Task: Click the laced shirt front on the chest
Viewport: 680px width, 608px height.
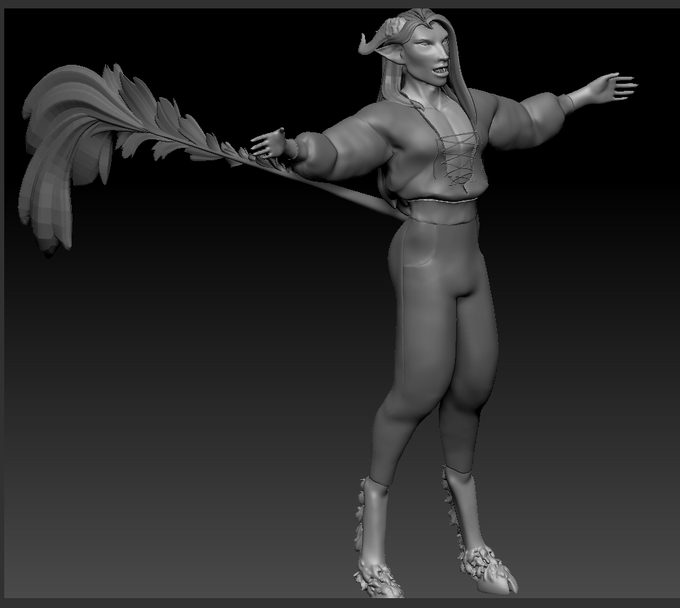Action: click(461, 160)
